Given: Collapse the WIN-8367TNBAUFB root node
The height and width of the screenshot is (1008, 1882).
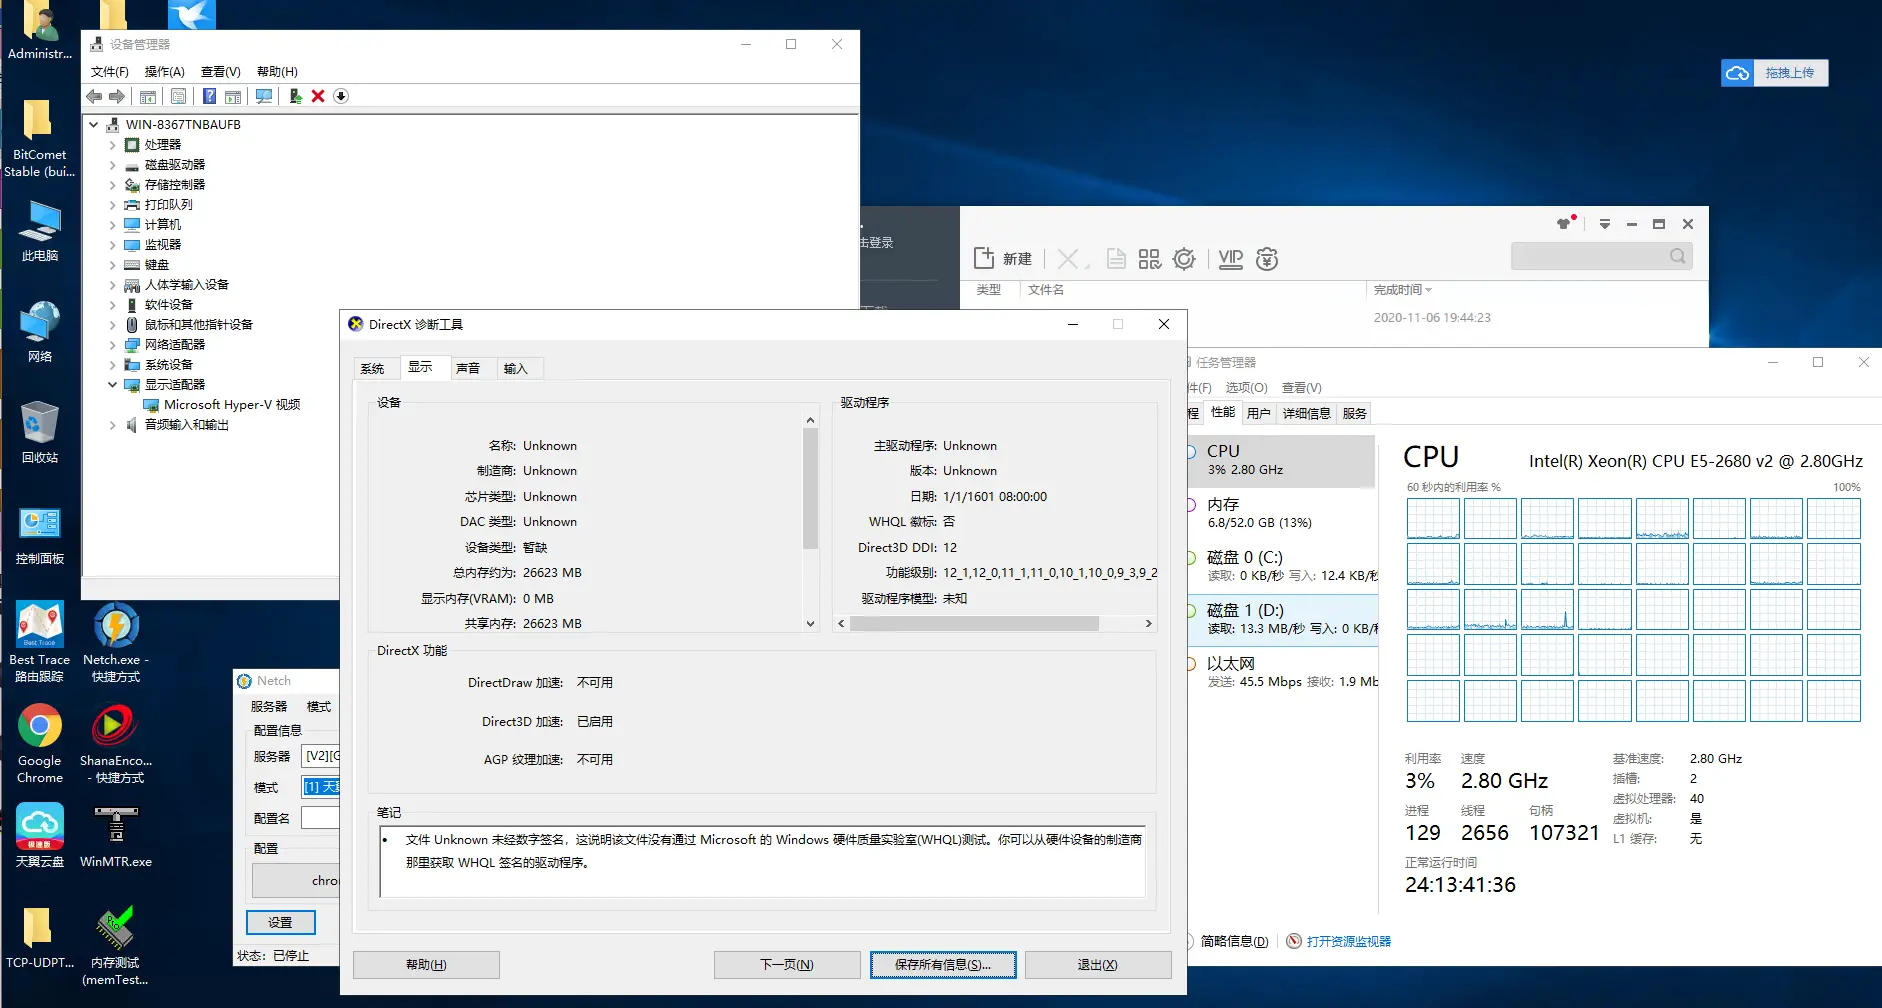Looking at the screenshot, I should (x=93, y=125).
